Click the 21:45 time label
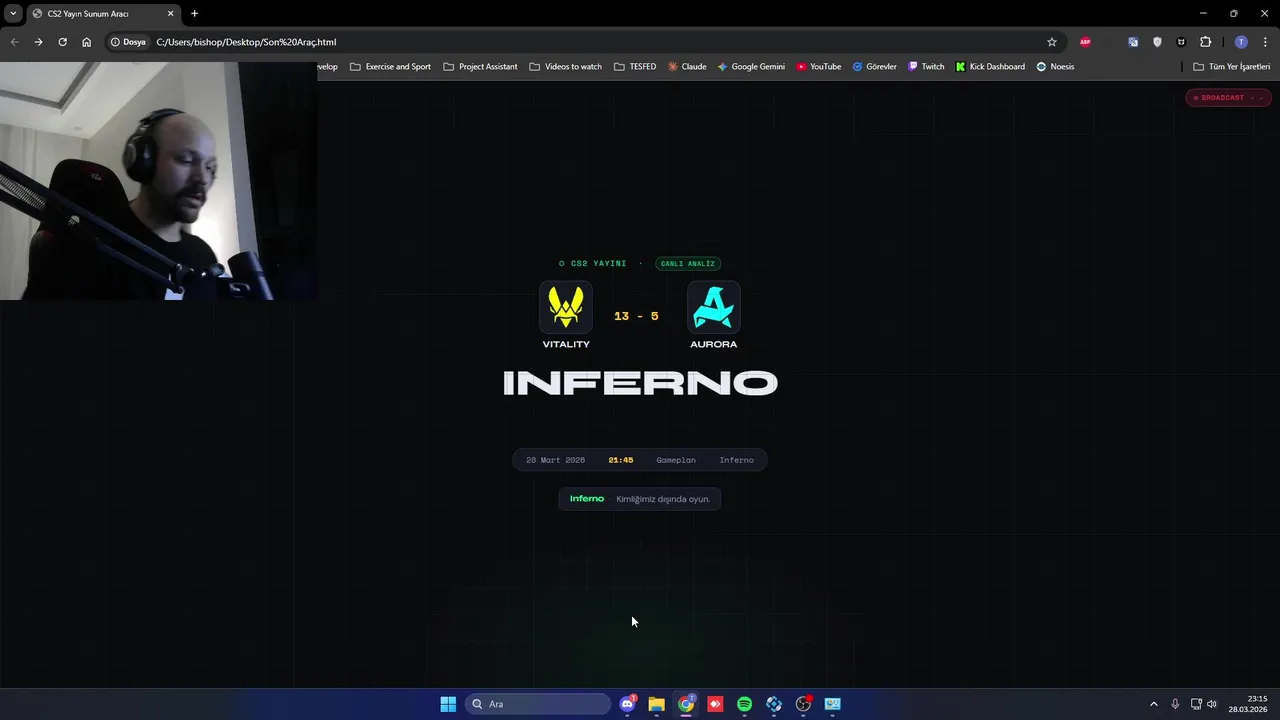The image size is (1280, 720). (x=621, y=460)
